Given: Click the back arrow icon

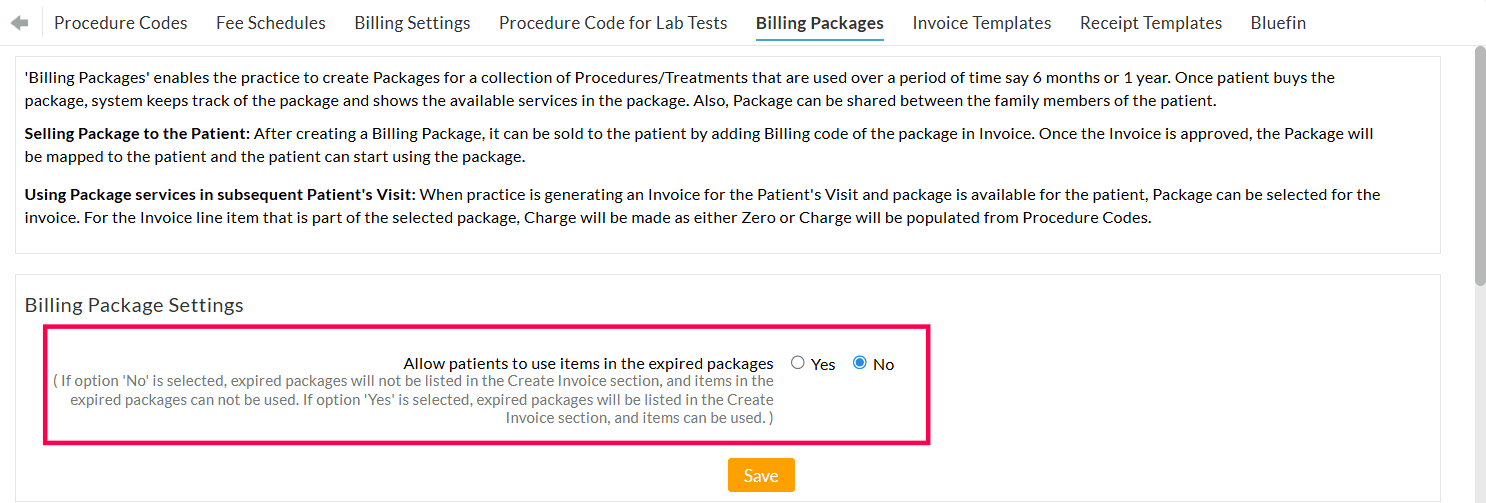Looking at the screenshot, I should [20, 23].
